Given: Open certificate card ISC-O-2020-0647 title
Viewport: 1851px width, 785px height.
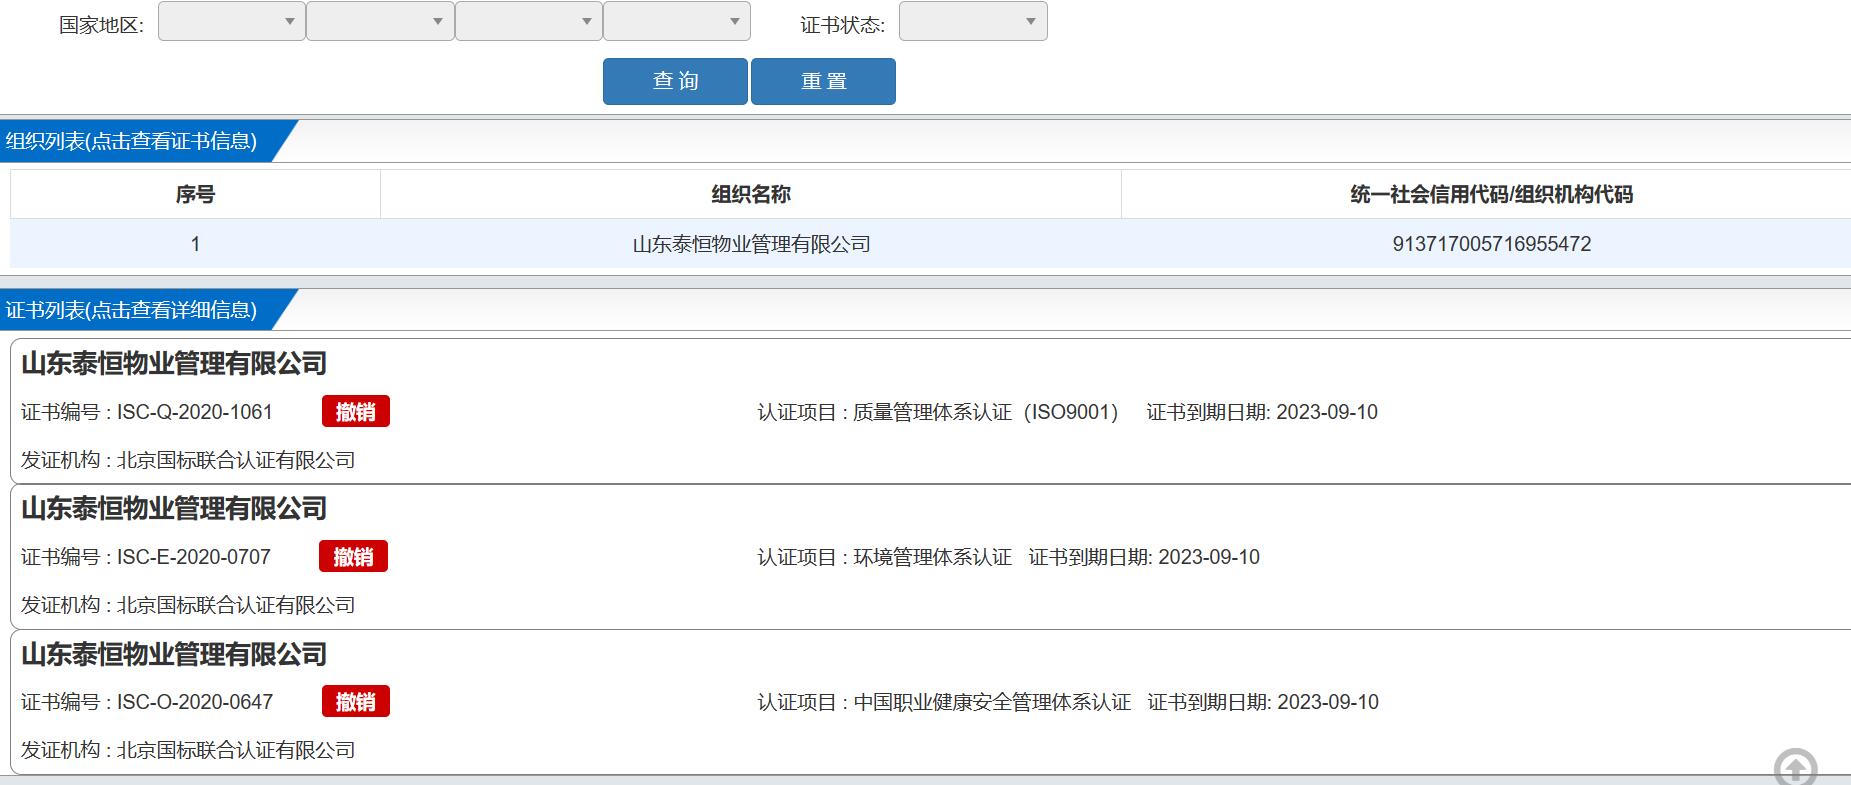Looking at the screenshot, I should (174, 654).
